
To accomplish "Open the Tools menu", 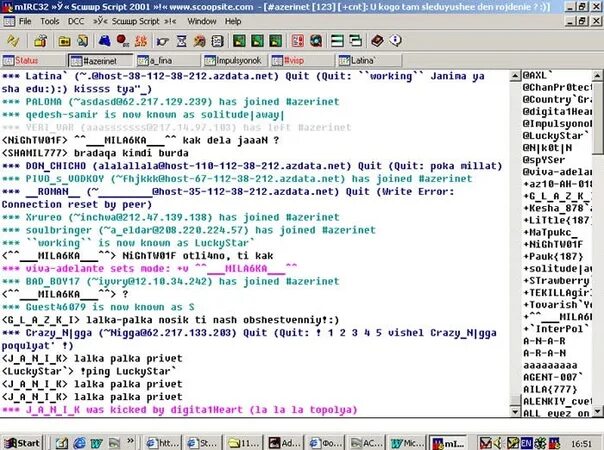I will pos(50,21).
